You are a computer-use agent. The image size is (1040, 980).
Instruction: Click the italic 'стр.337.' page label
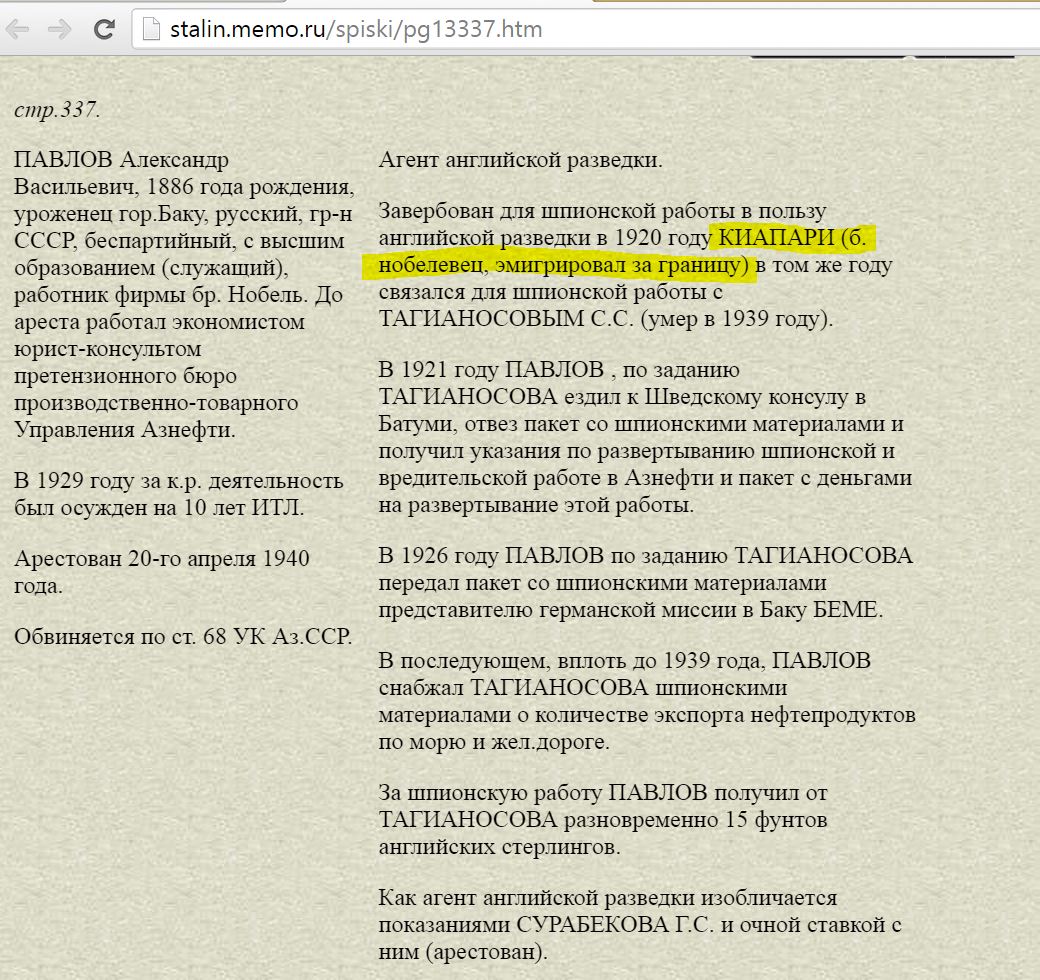(57, 109)
